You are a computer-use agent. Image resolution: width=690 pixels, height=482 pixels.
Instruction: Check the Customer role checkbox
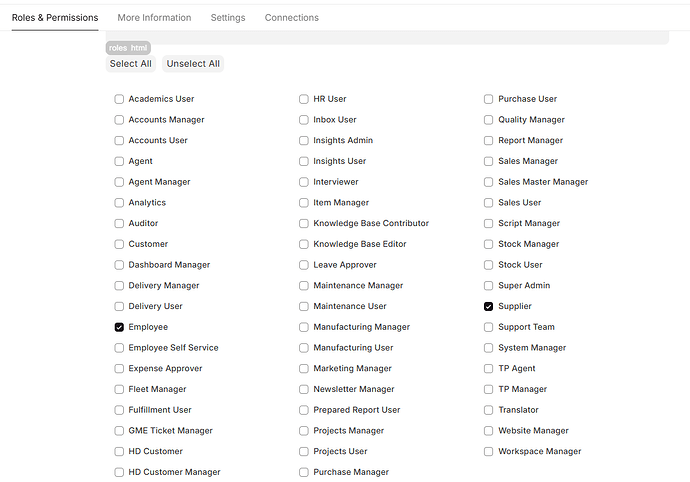[x=119, y=244]
